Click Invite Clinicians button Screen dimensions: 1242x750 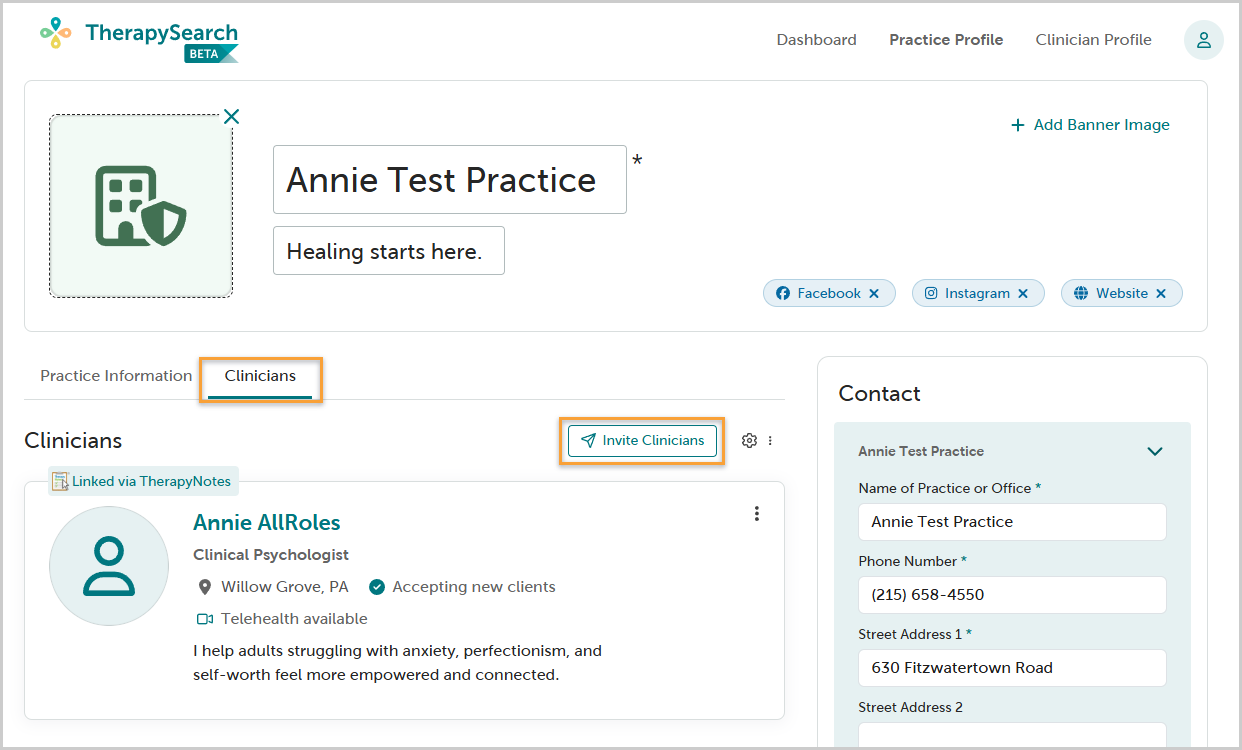[643, 441]
